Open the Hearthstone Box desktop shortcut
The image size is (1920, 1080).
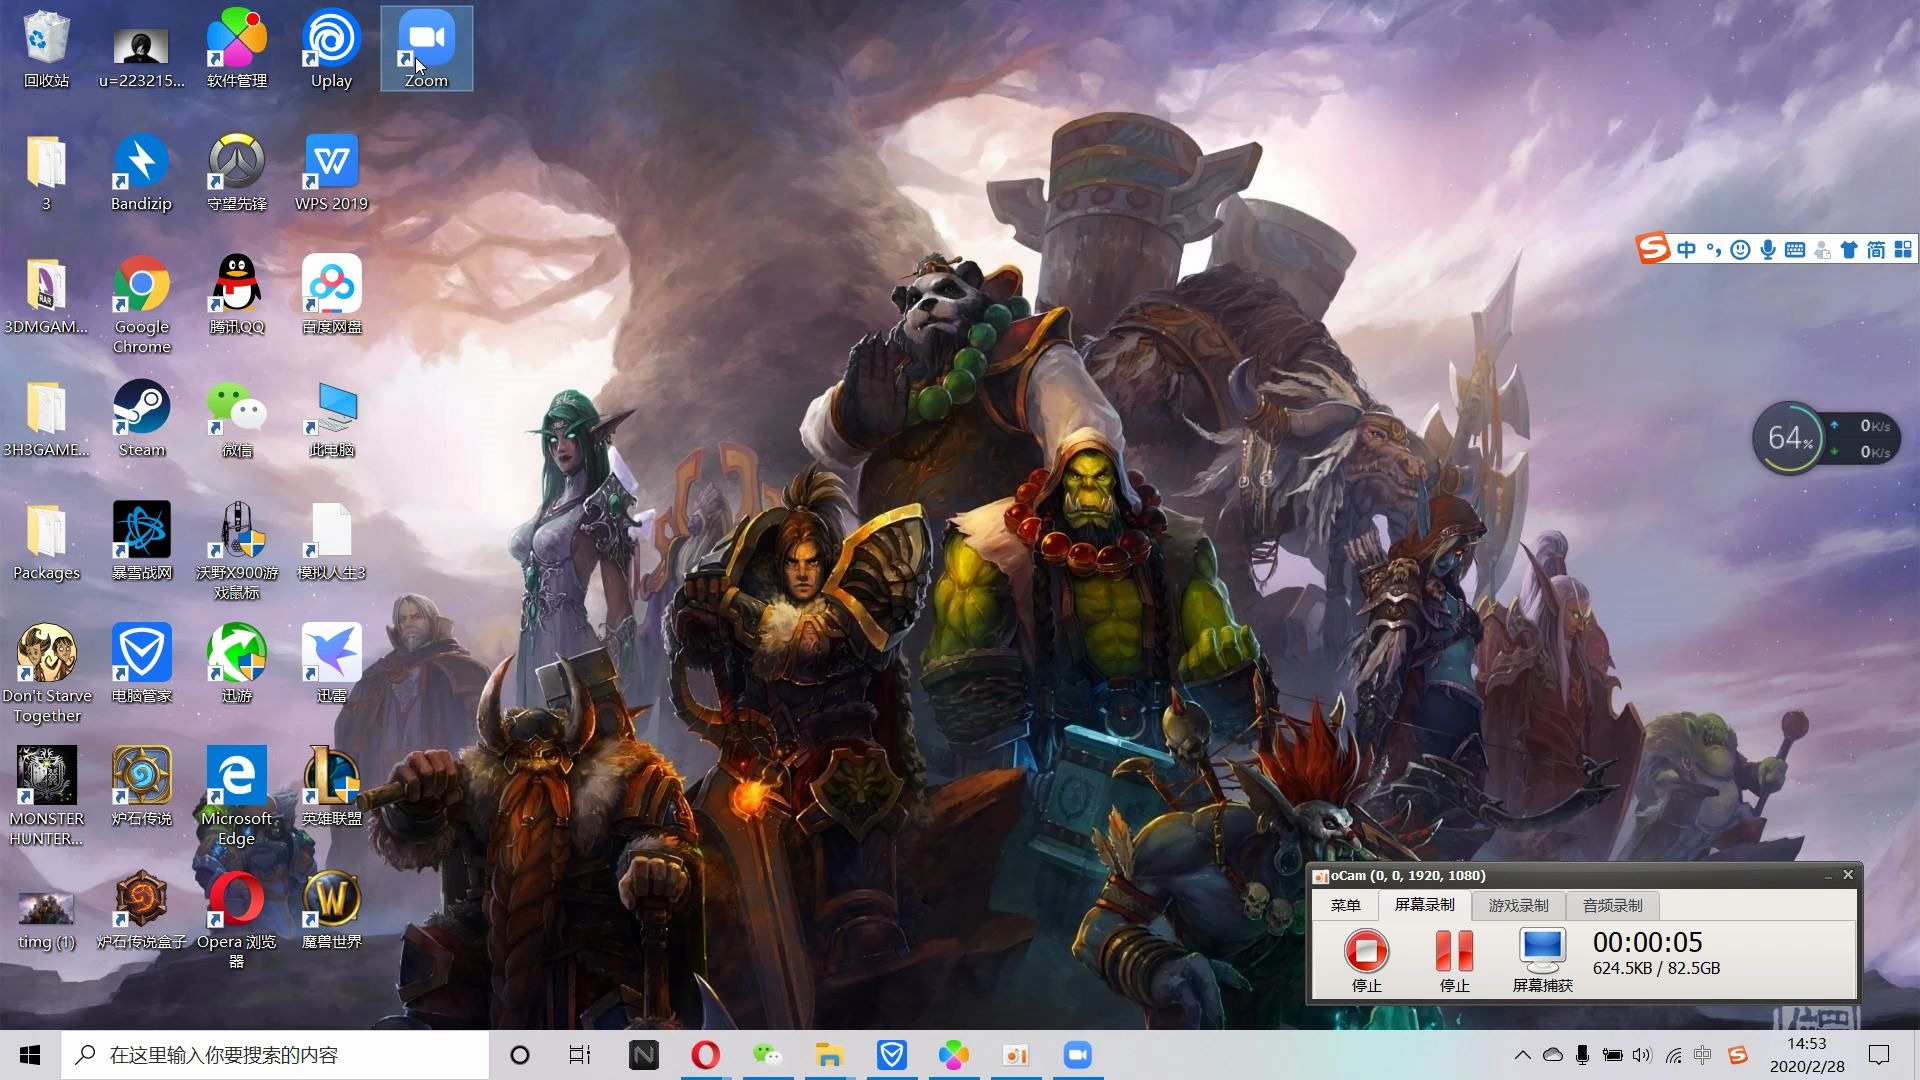141,910
